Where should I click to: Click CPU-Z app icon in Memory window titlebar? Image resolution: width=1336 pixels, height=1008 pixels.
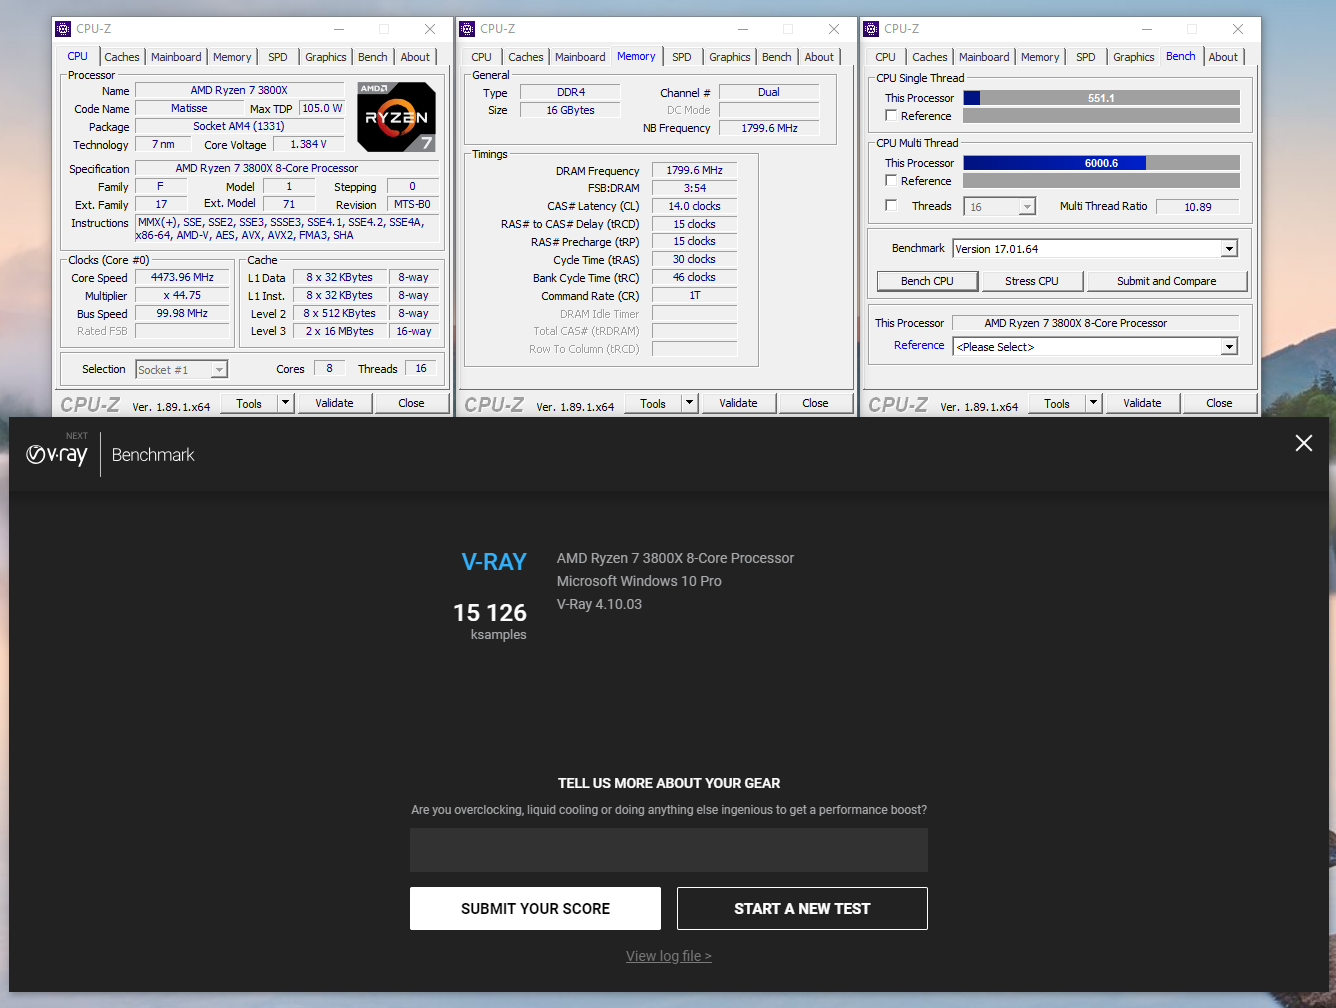[x=467, y=29]
